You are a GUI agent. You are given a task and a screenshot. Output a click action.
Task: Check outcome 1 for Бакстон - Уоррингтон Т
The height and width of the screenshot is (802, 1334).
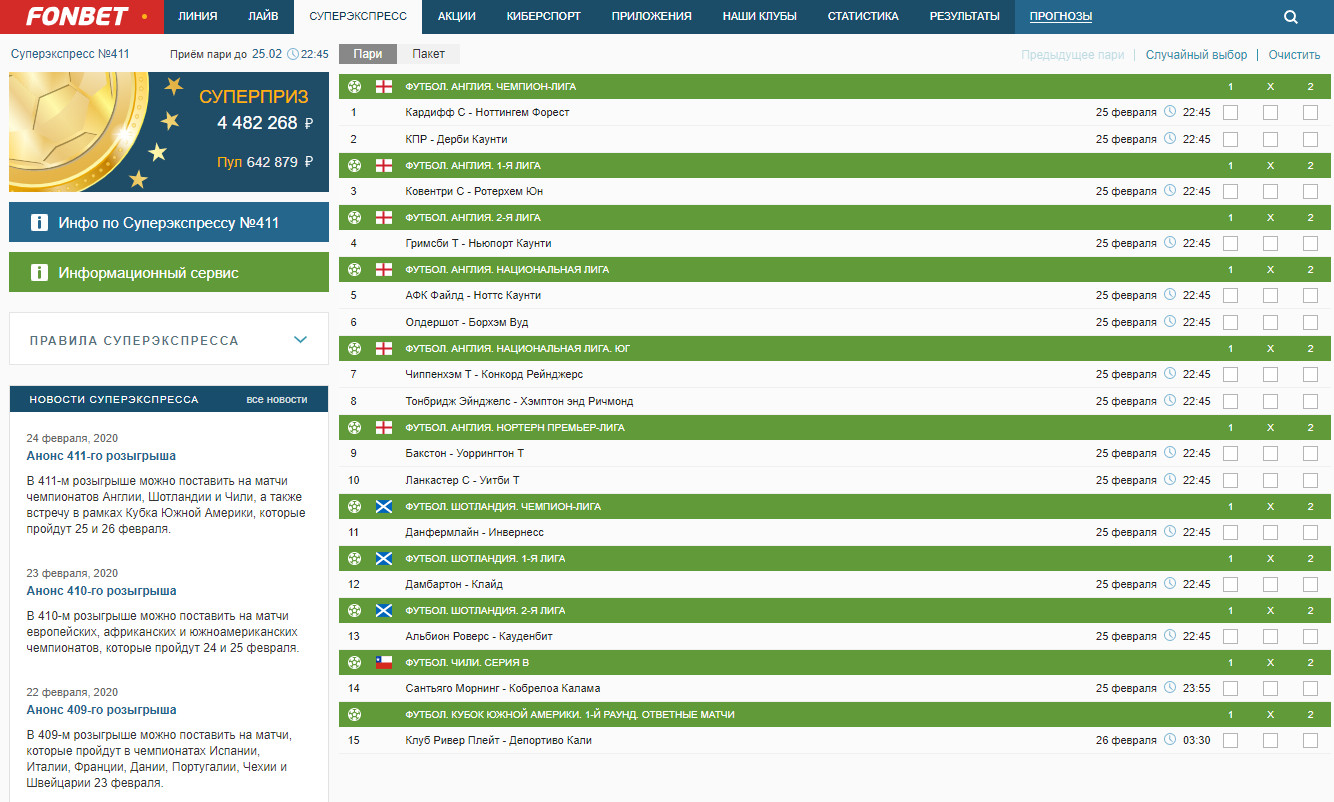[1230, 453]
